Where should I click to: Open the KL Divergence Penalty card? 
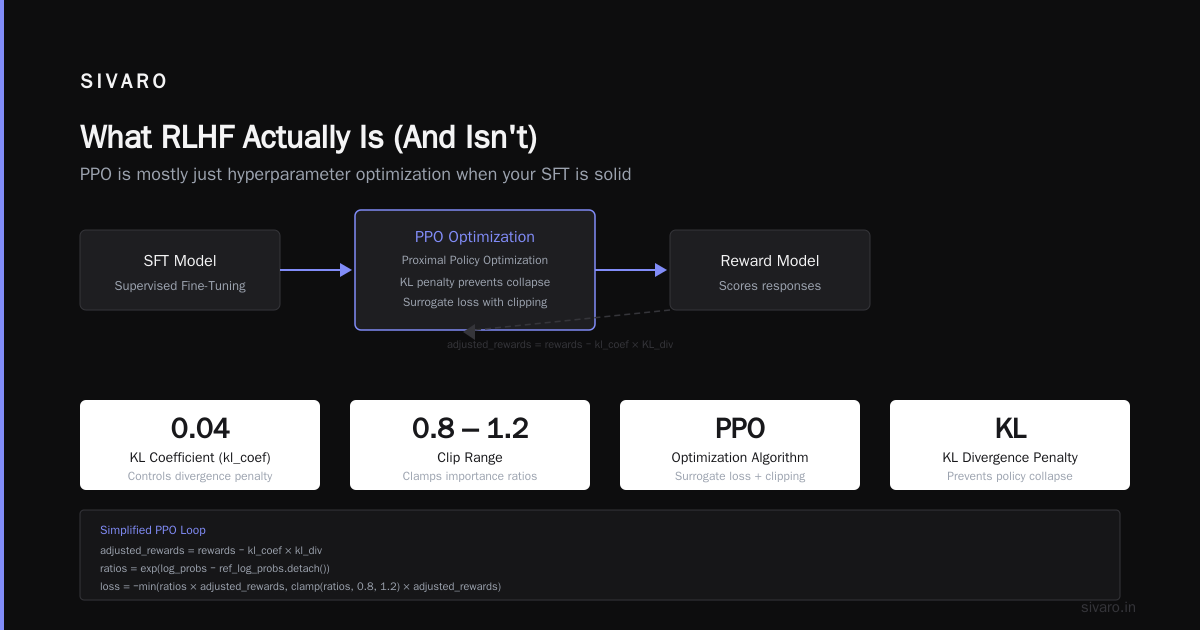[x=1010, y=445]
